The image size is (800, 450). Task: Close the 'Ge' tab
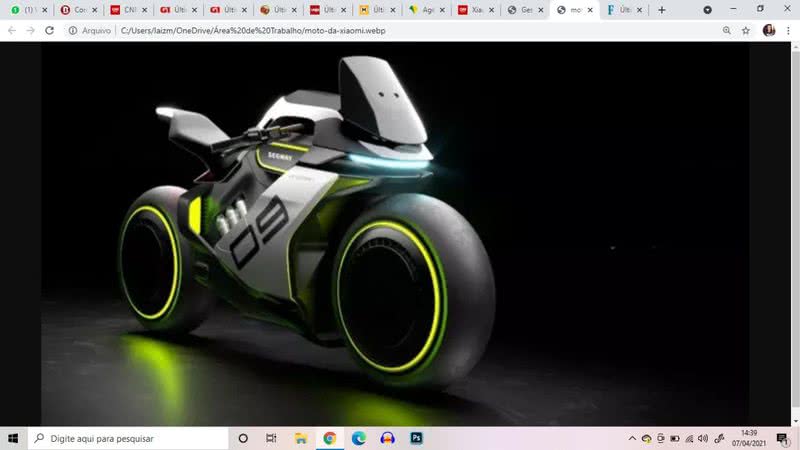coord(541,10)
